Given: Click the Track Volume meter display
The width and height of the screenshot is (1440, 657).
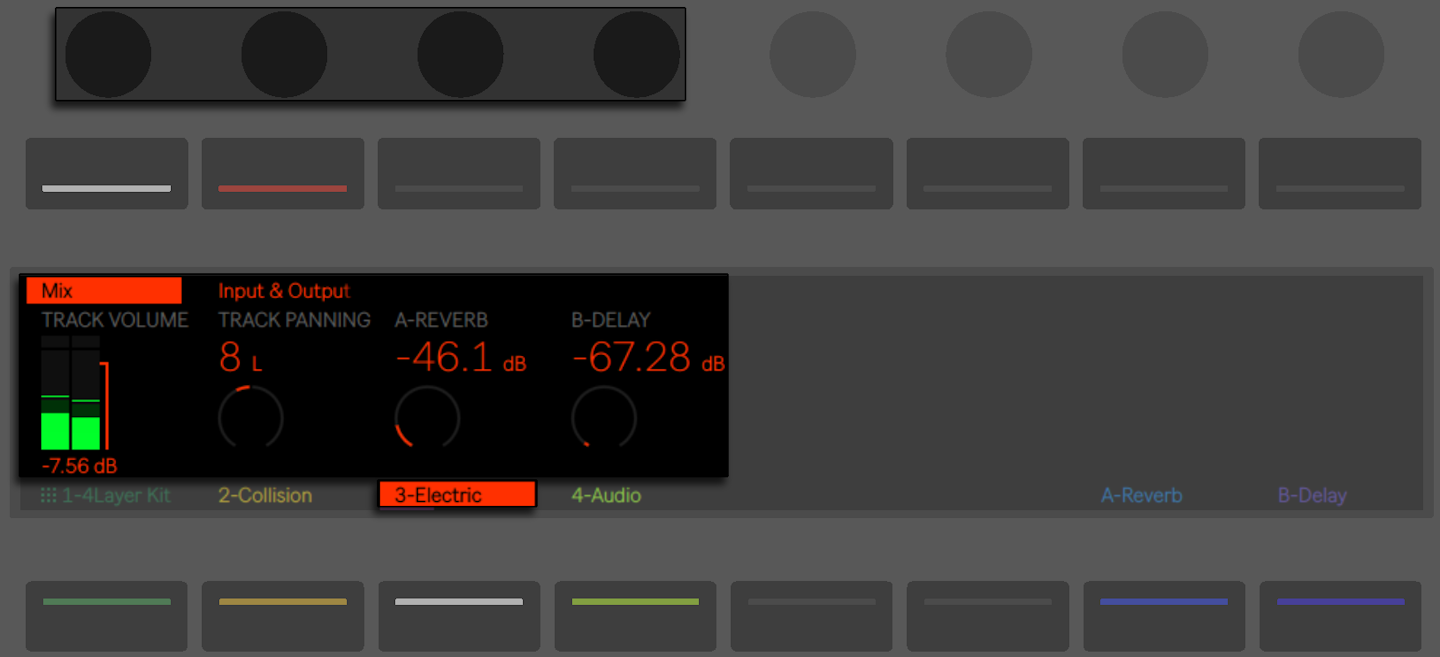Looking at the screenshot, I should [70, 400].
